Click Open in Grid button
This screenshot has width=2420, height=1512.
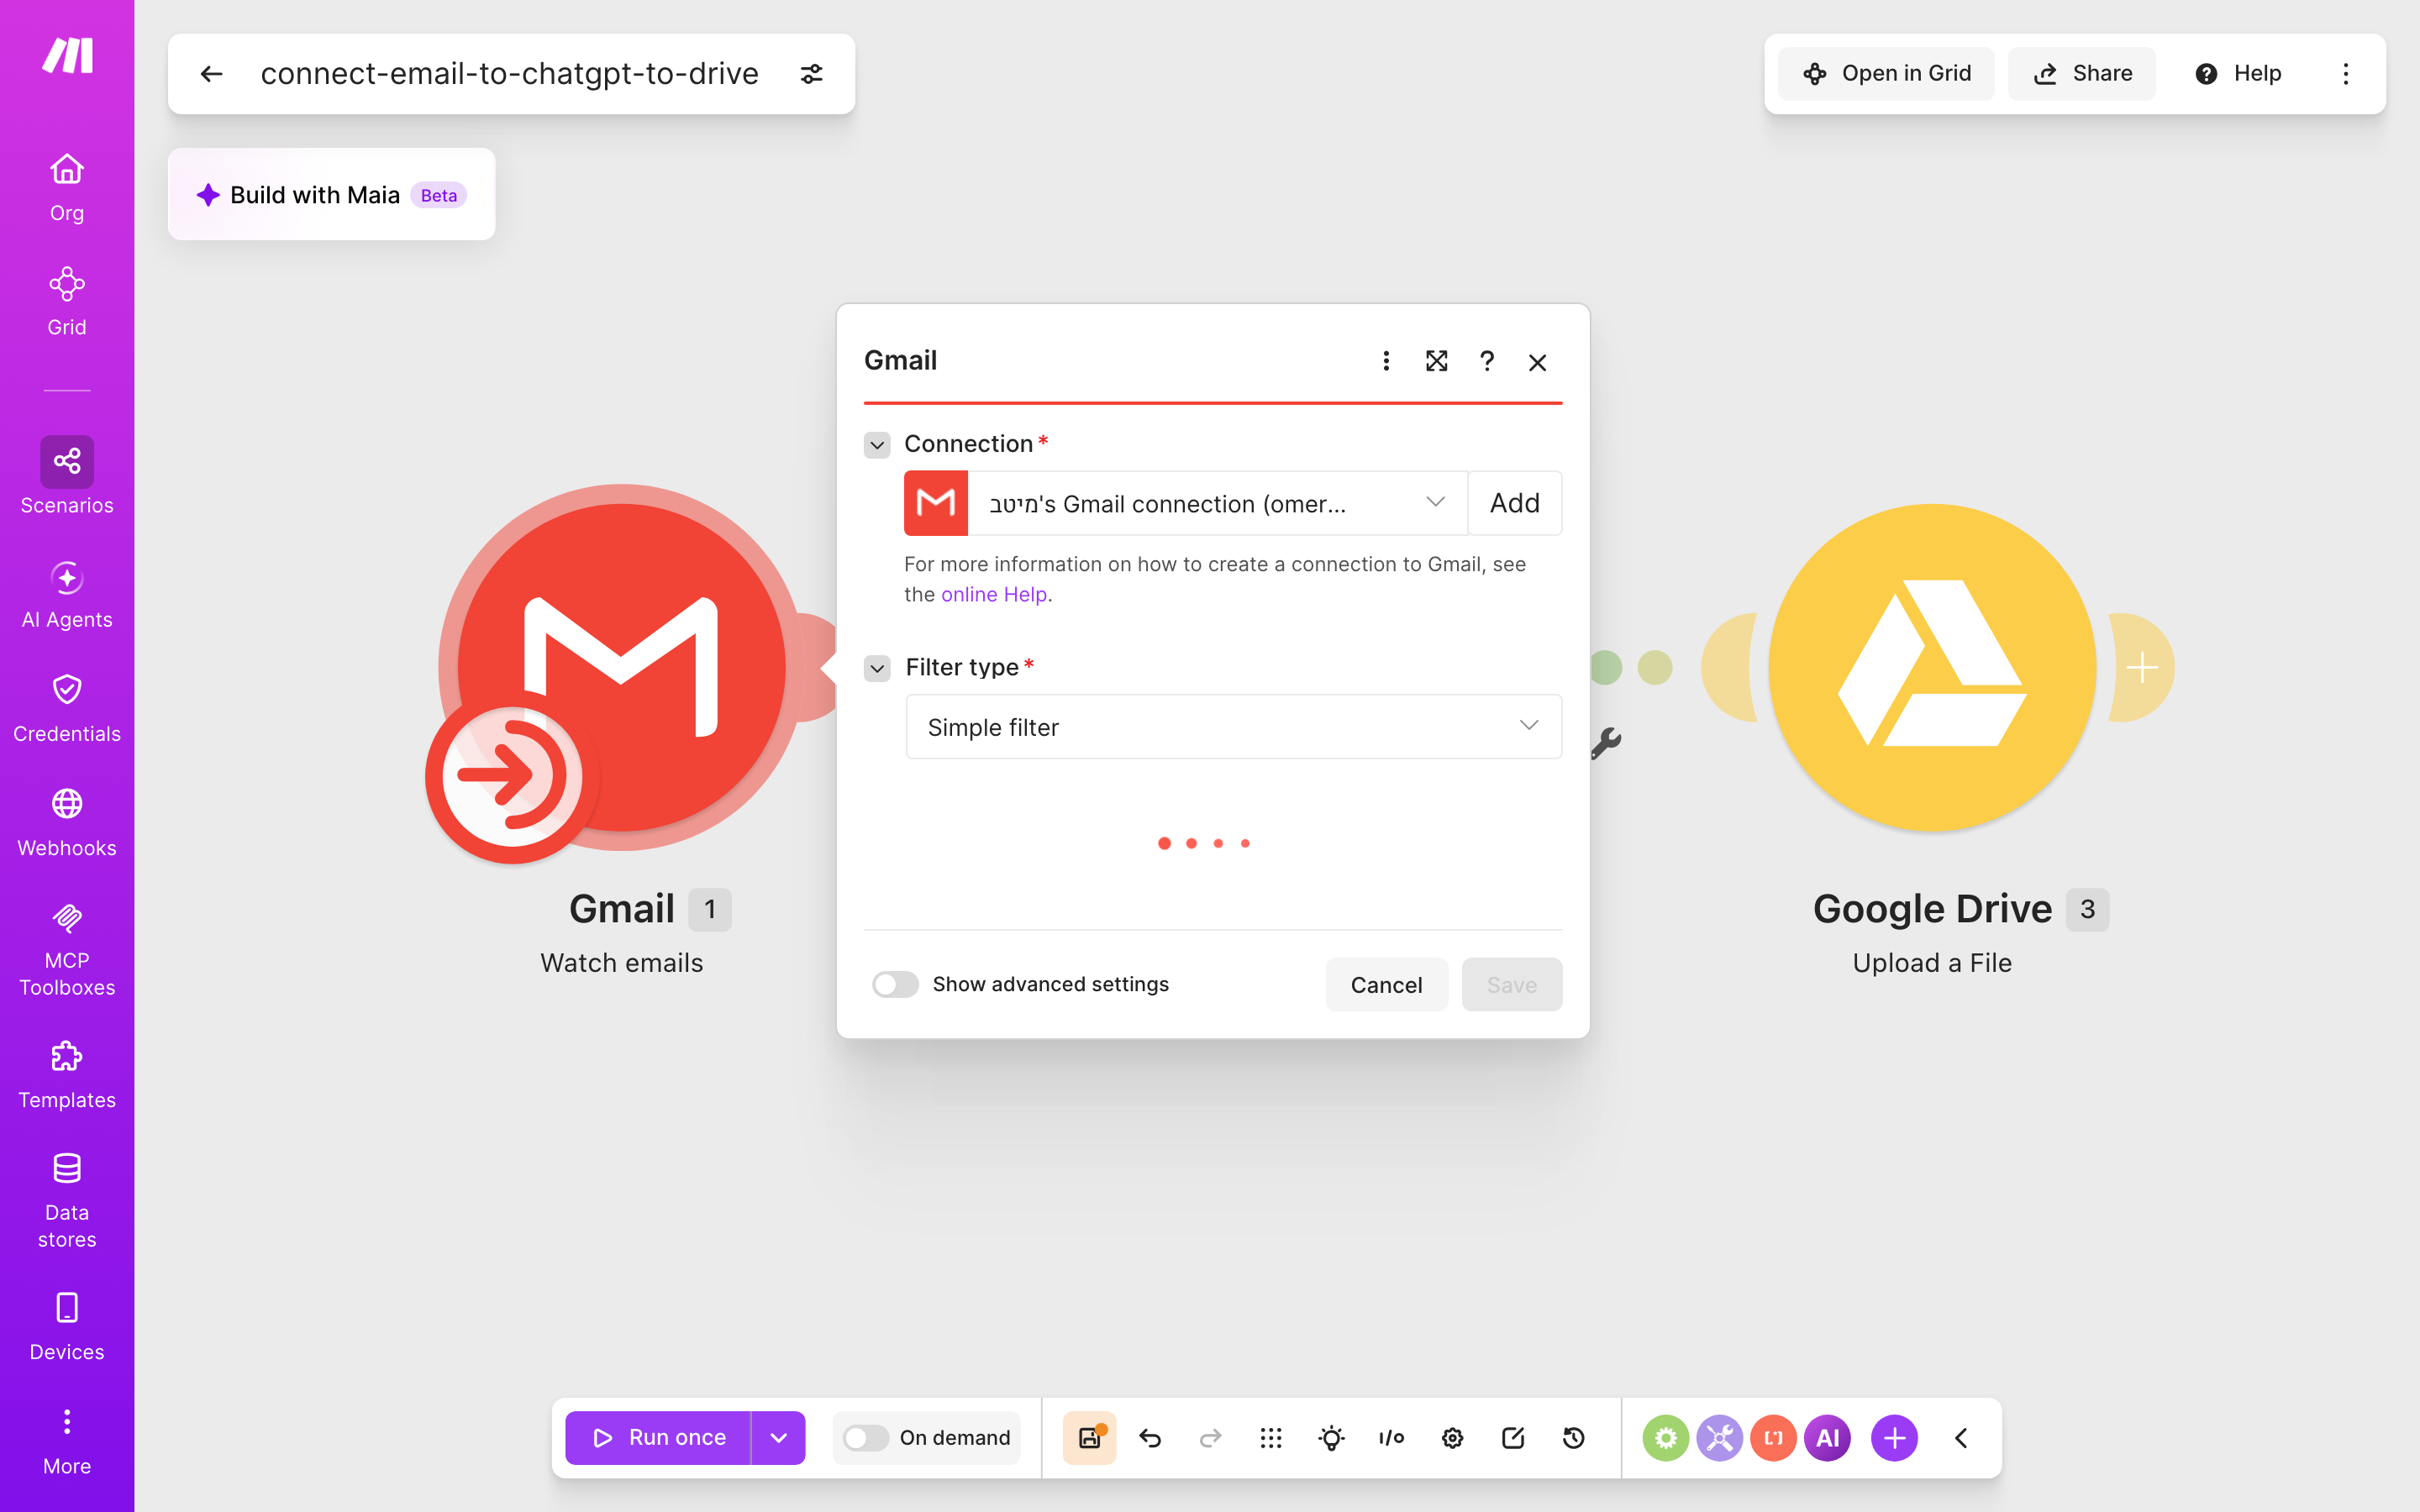point(1886,74)
